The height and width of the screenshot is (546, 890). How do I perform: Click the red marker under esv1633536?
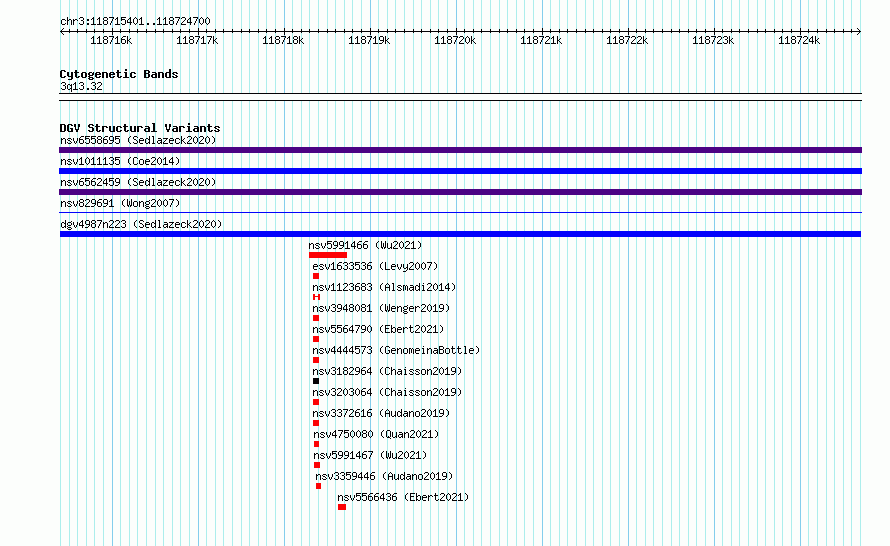[x=316, y=276]
